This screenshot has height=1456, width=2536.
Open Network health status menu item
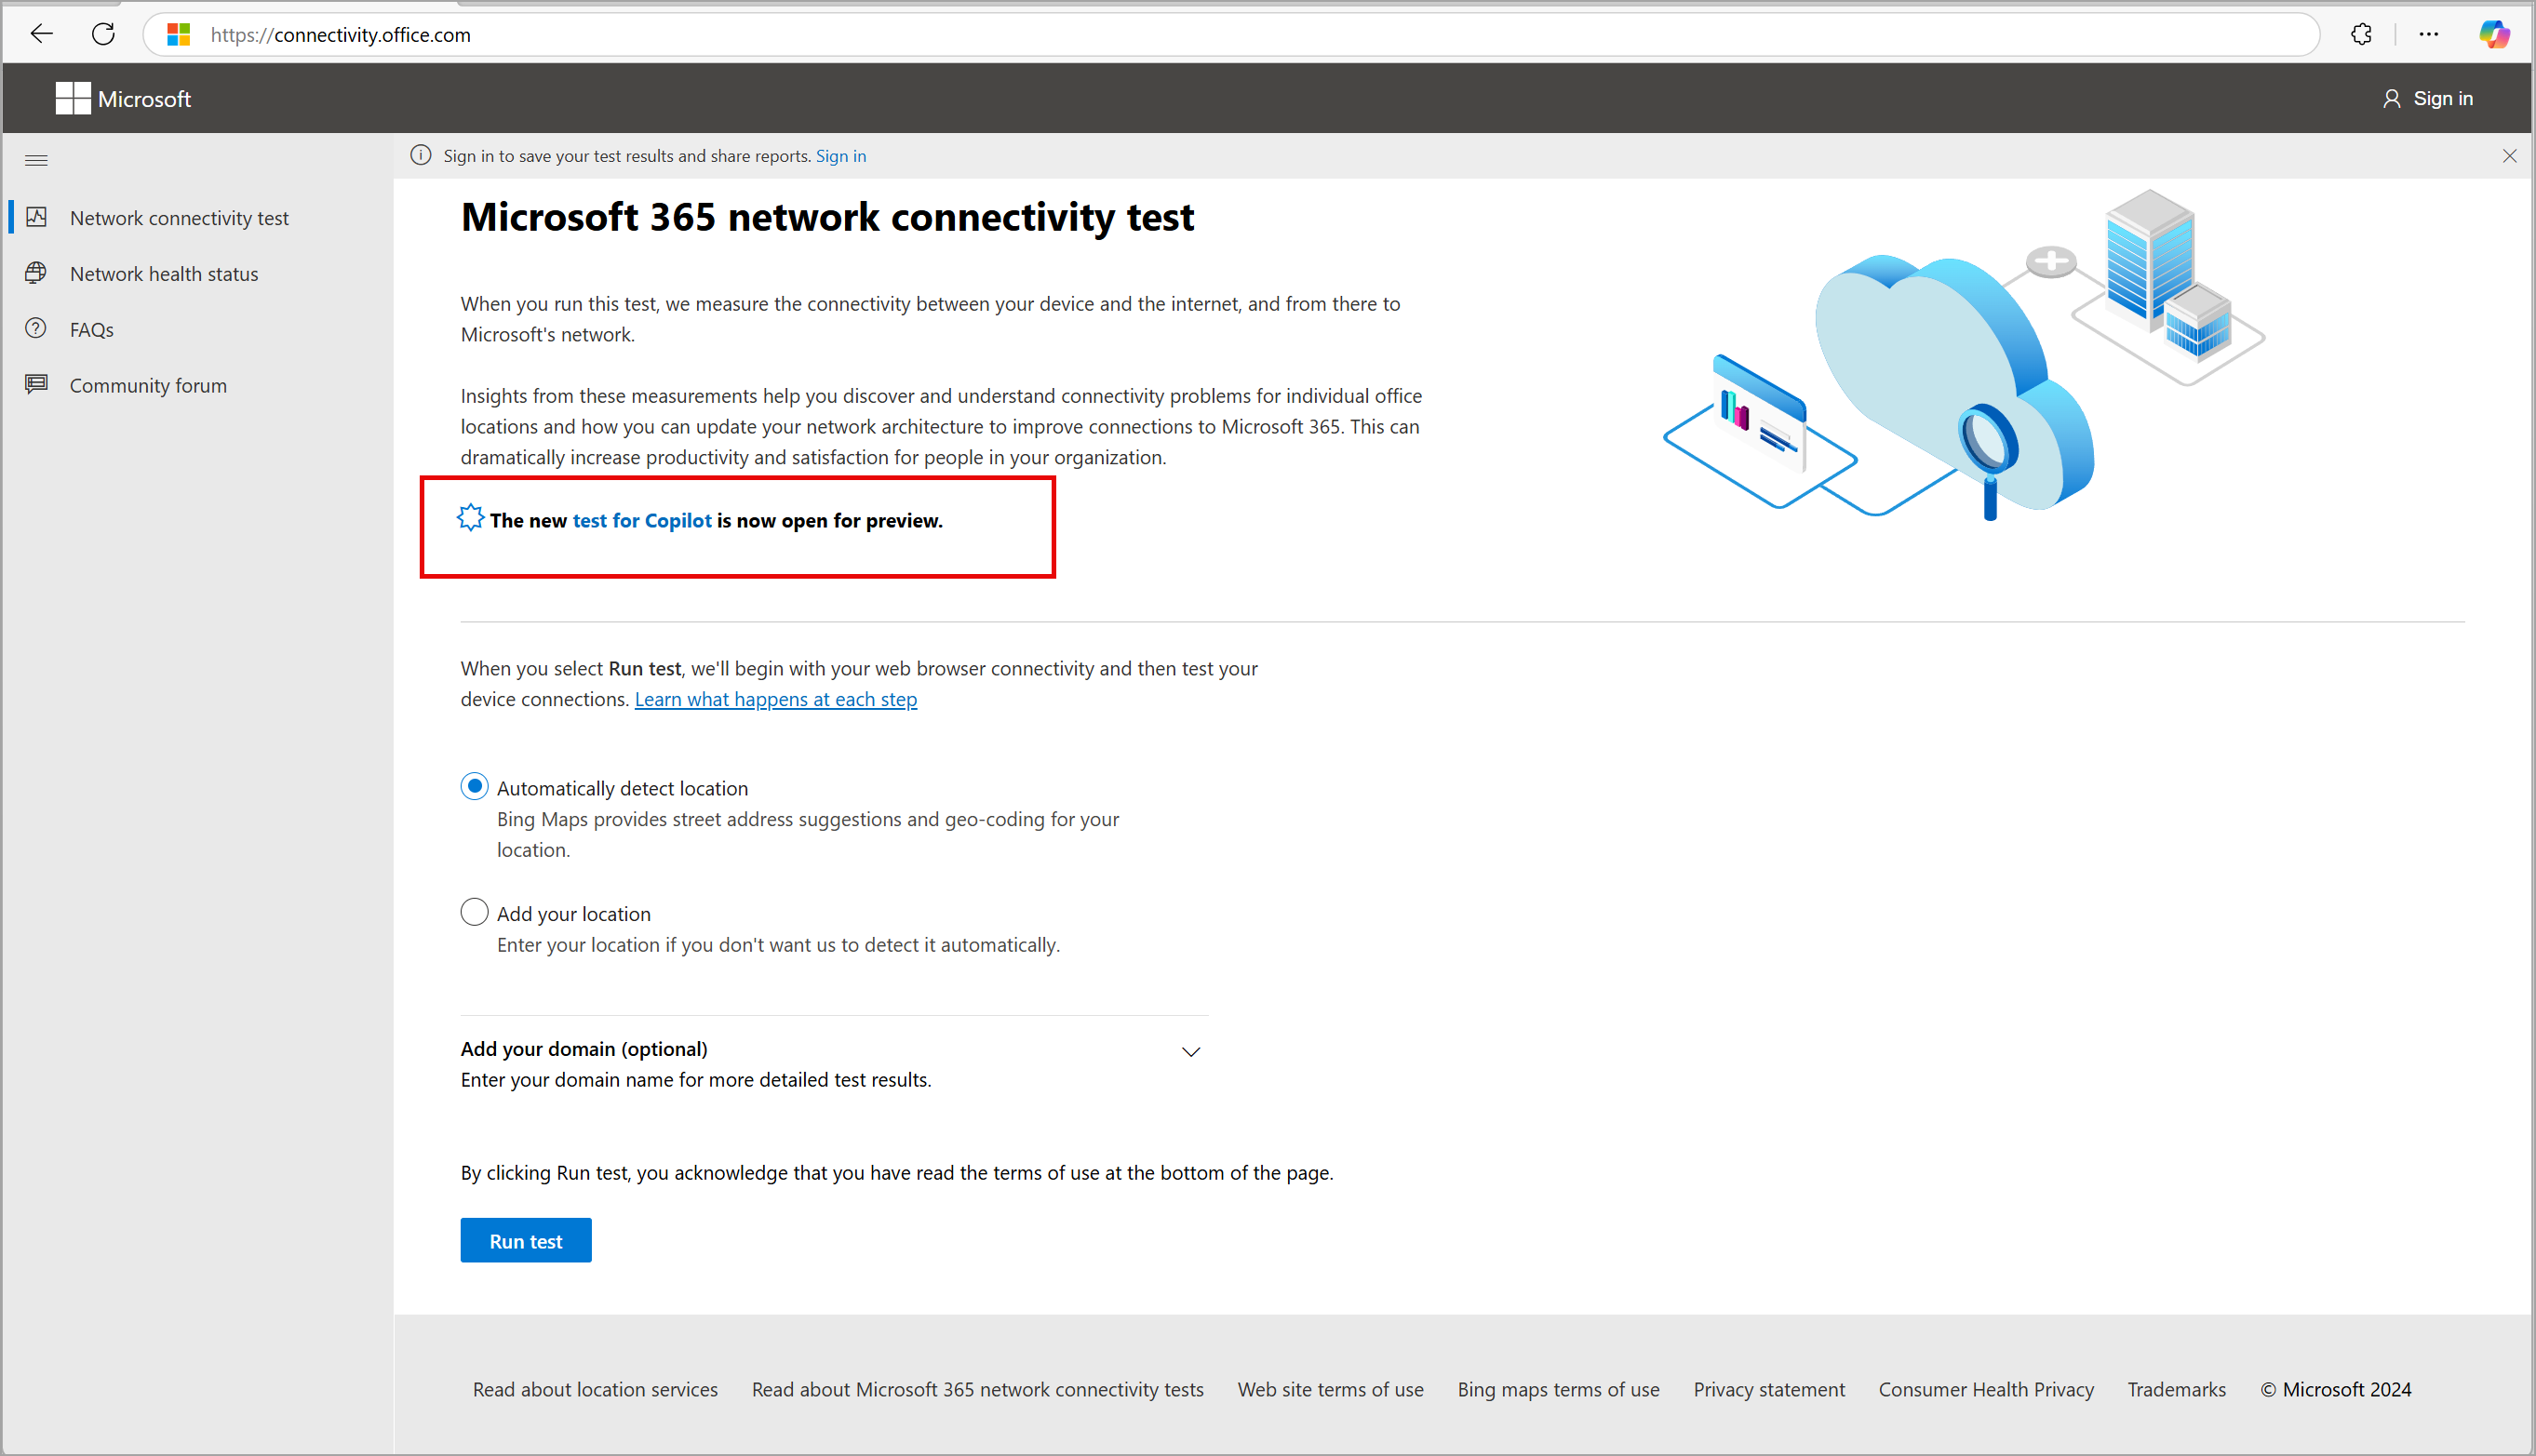click(x=162, y=274)
